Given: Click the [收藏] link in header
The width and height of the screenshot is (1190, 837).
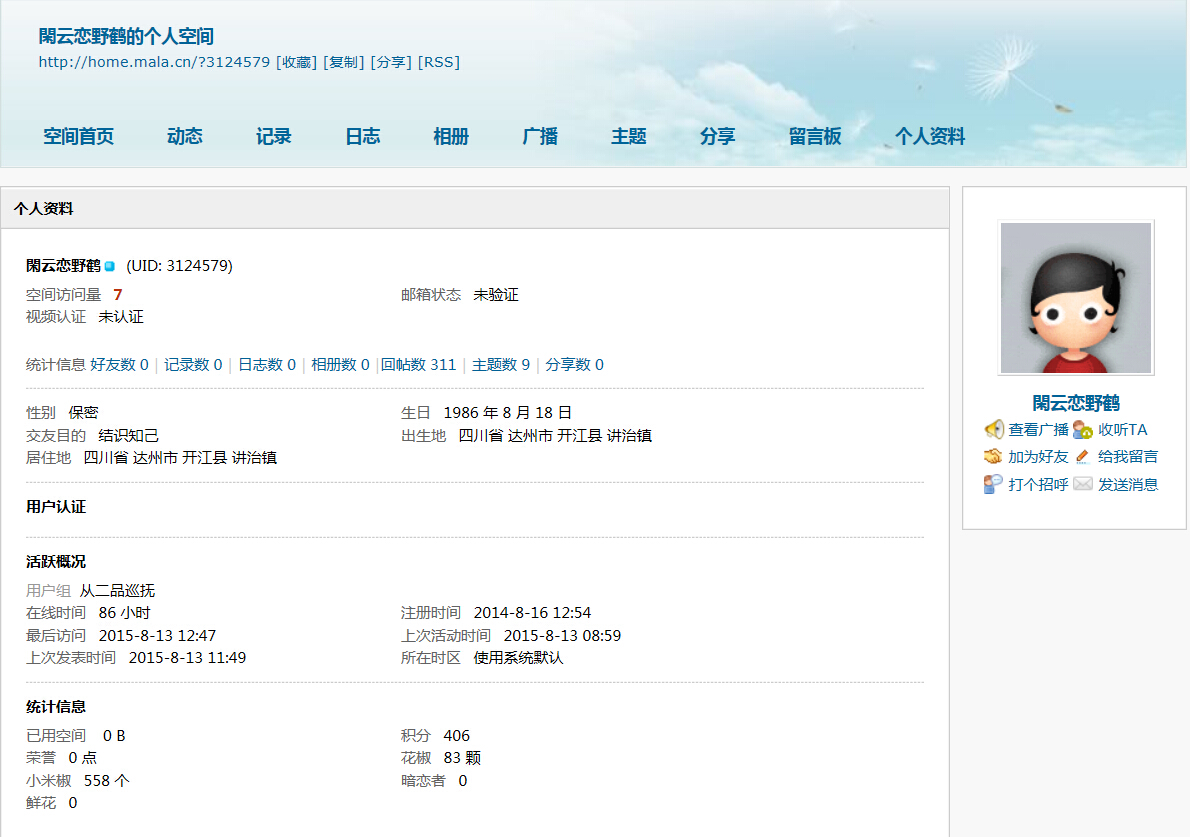Looking at the screenshot, I should (x=296, y=62).
